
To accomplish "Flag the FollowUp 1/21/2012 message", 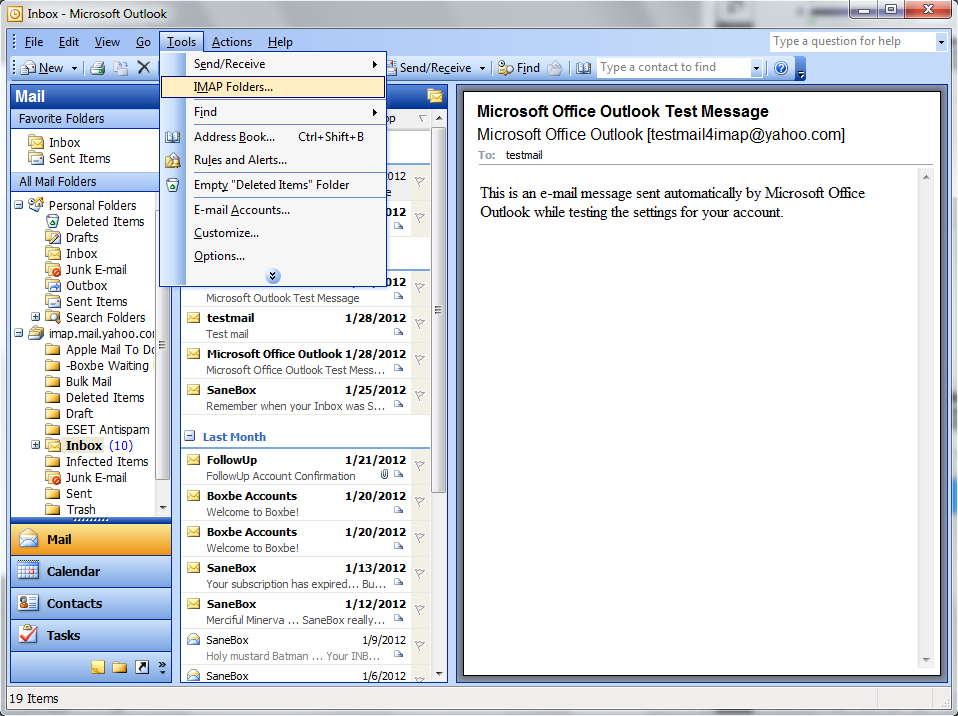I will click(x=420, y=466).
